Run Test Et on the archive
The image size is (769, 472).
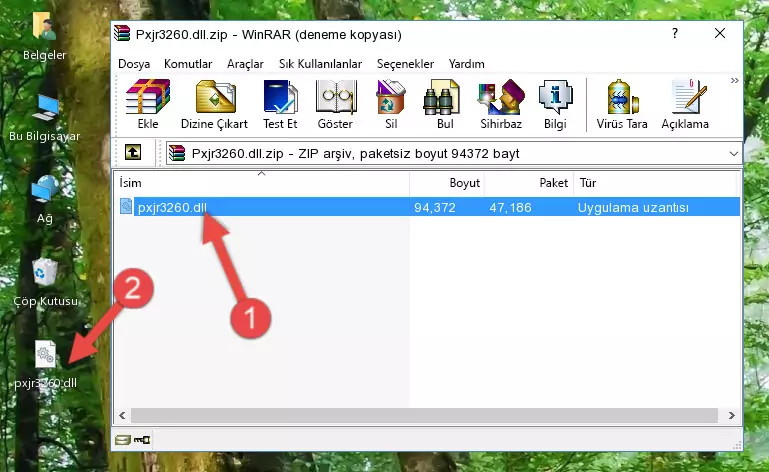(x=280, y=105)
